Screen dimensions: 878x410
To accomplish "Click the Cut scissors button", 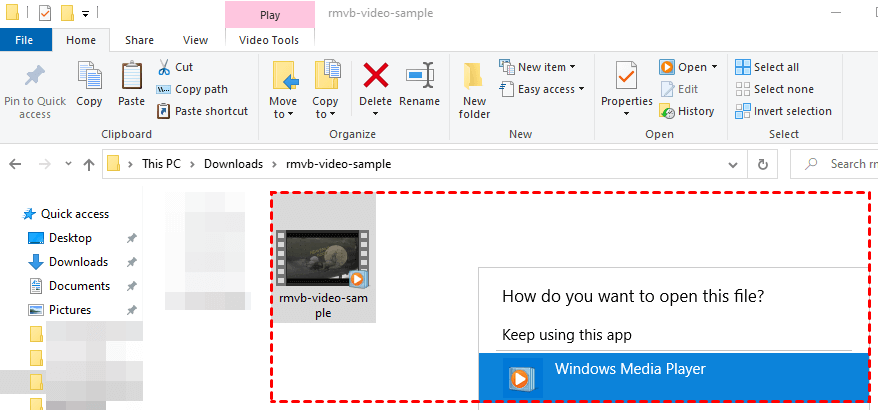I will tap(175, 67).
